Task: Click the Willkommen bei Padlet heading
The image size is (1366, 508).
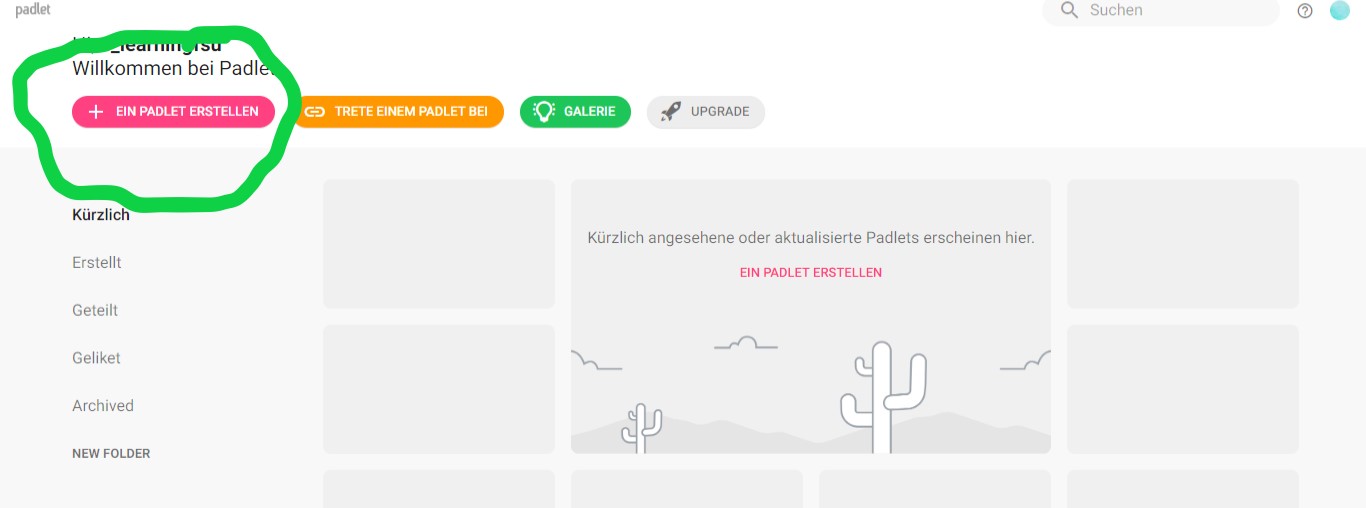Action: tap(172, 69)
